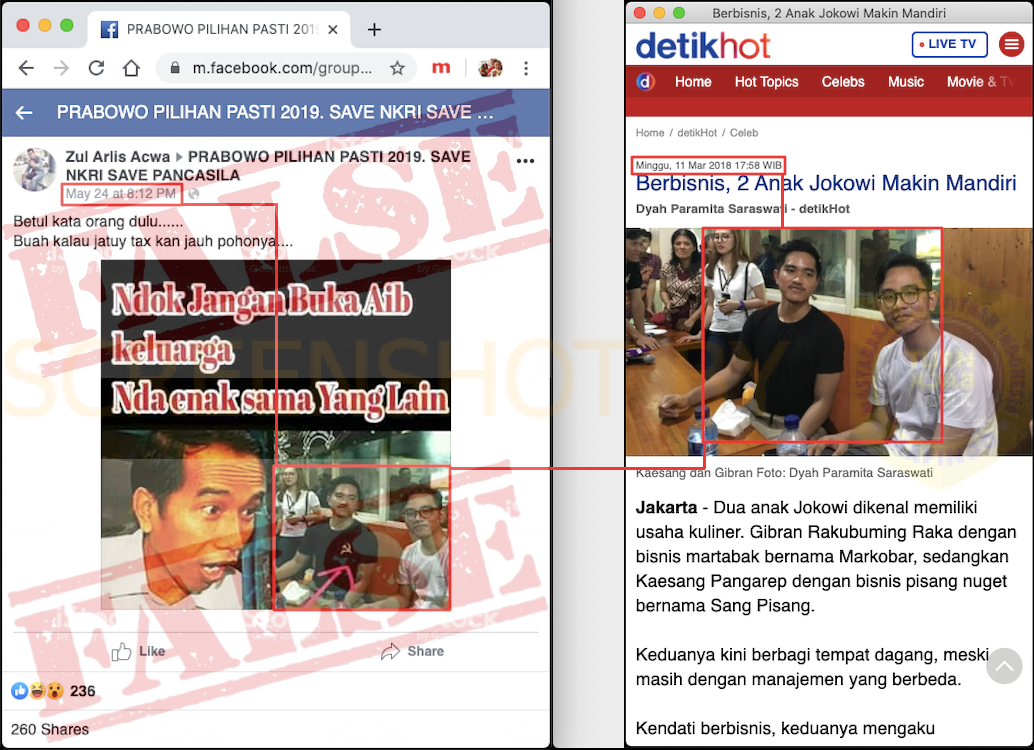Click the red 'm' extension icon
The width and height of the screenshot is (1034, 750).
[440, 68]
